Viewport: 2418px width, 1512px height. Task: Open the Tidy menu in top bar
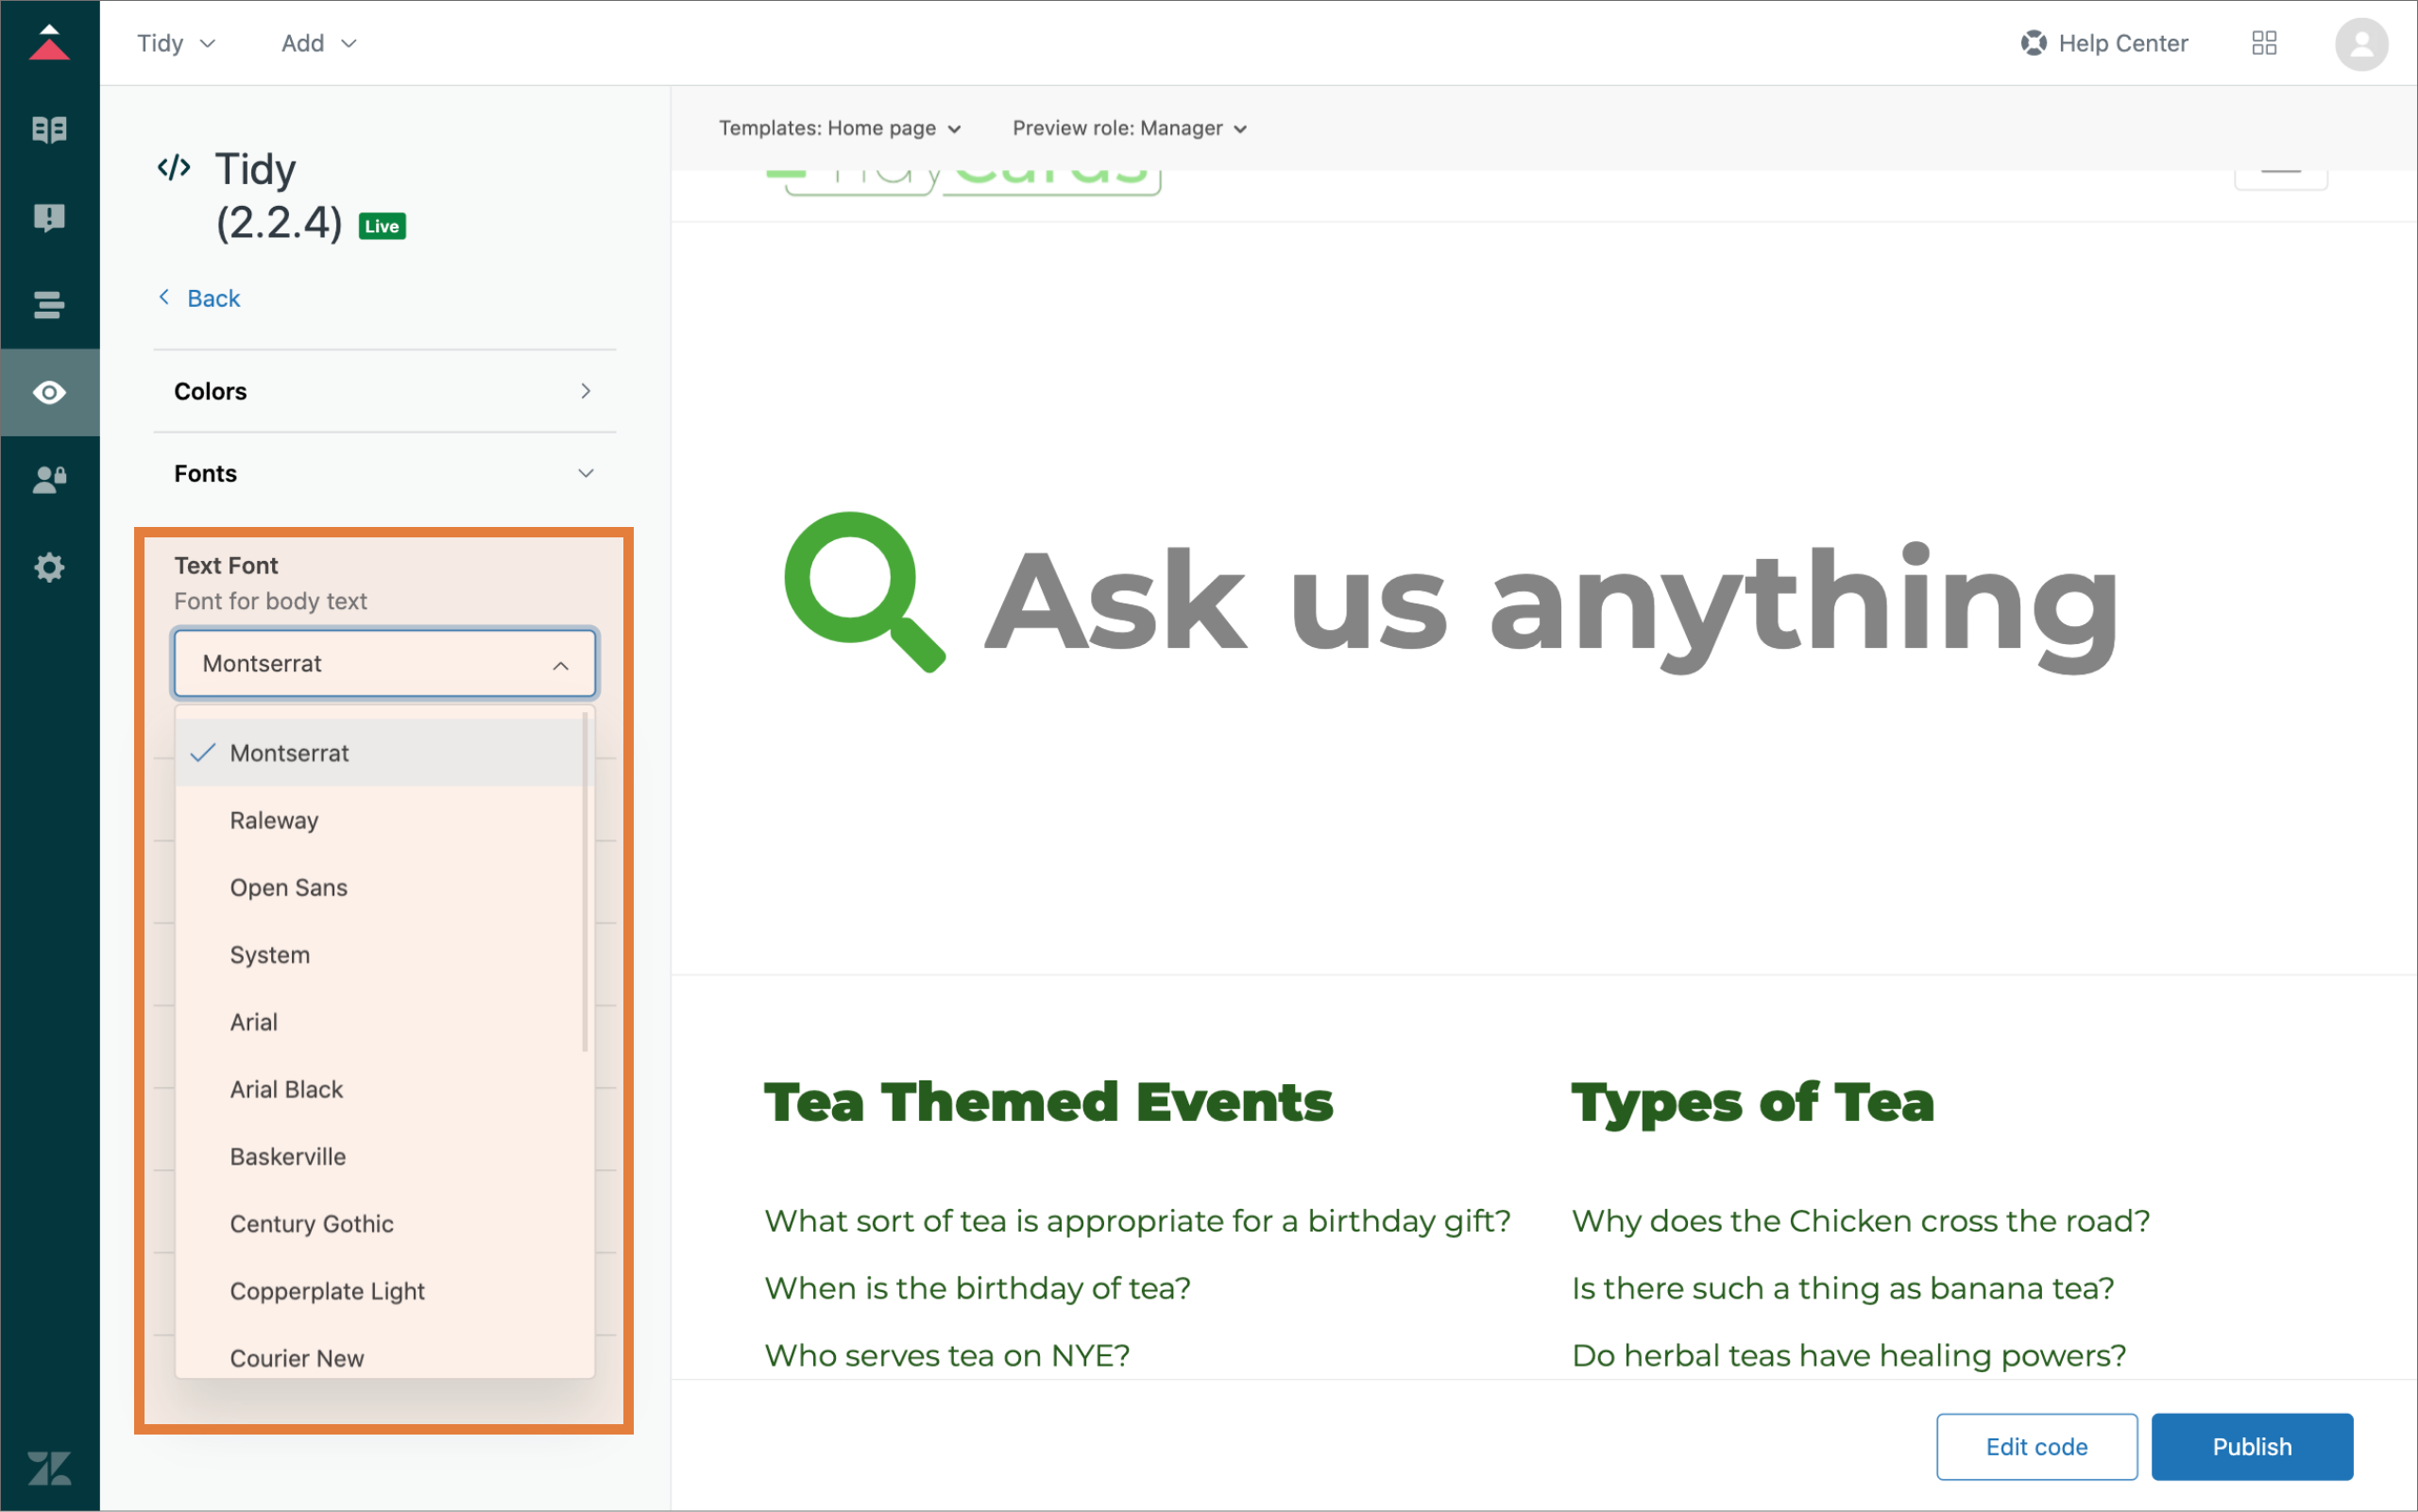pos(176,43)
